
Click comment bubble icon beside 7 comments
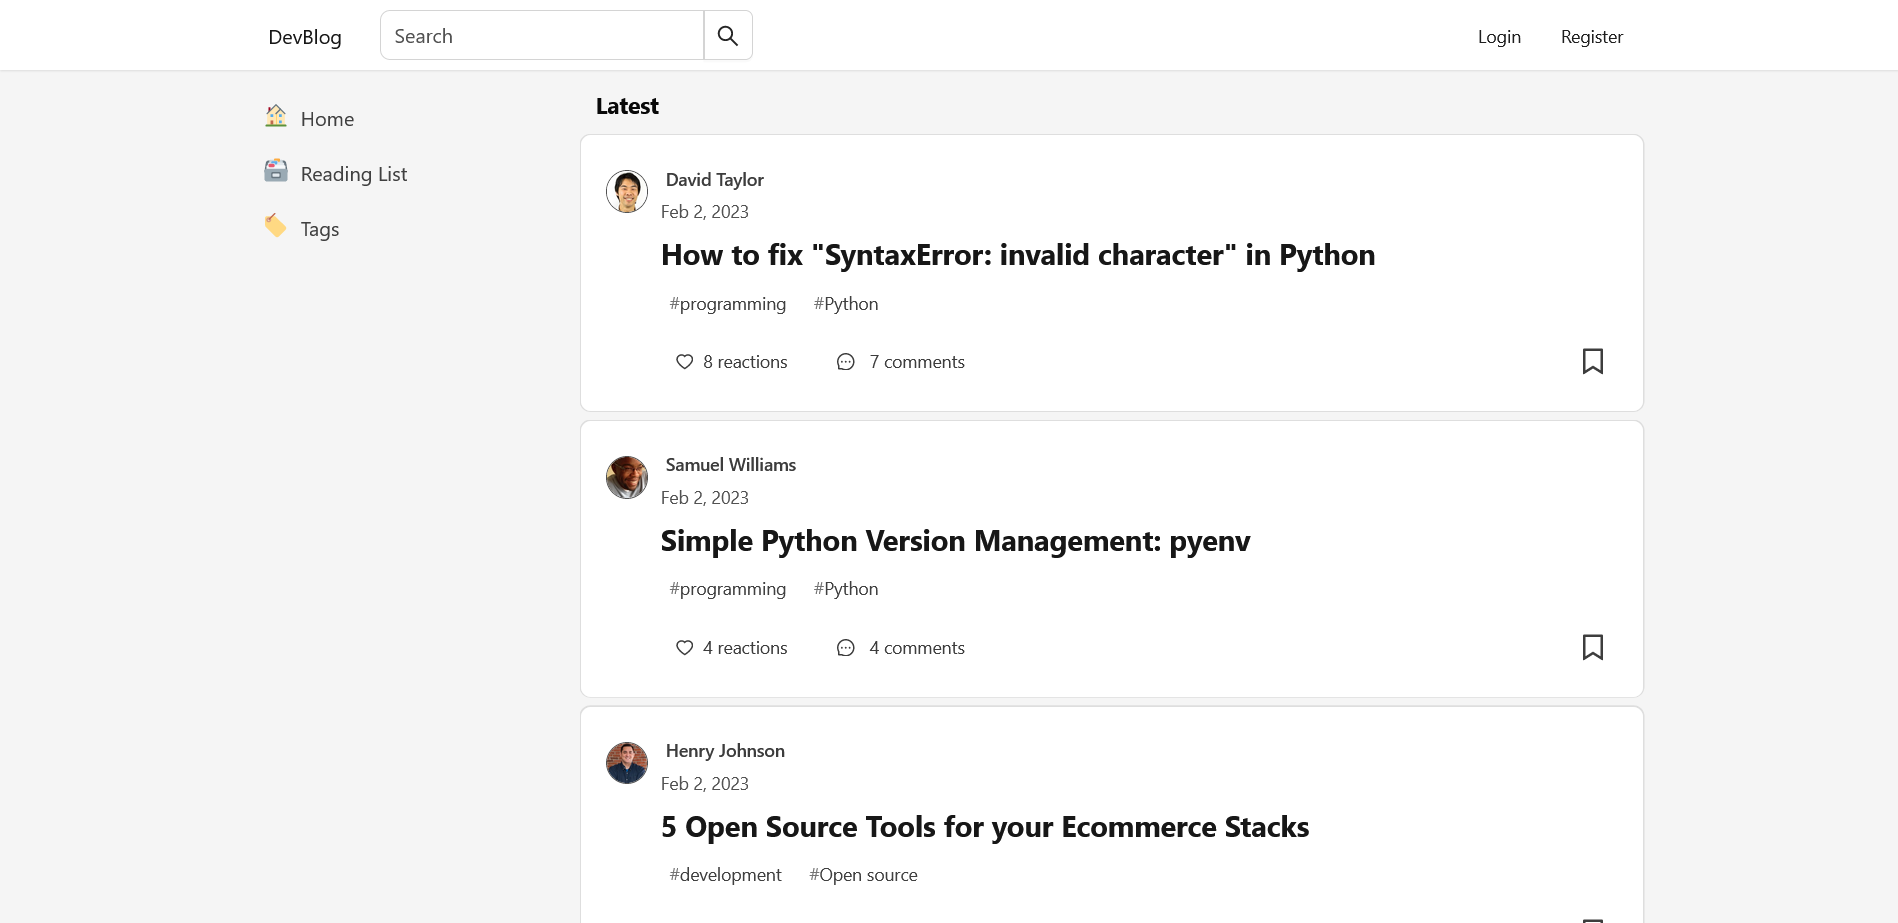[x=846, y=362]
